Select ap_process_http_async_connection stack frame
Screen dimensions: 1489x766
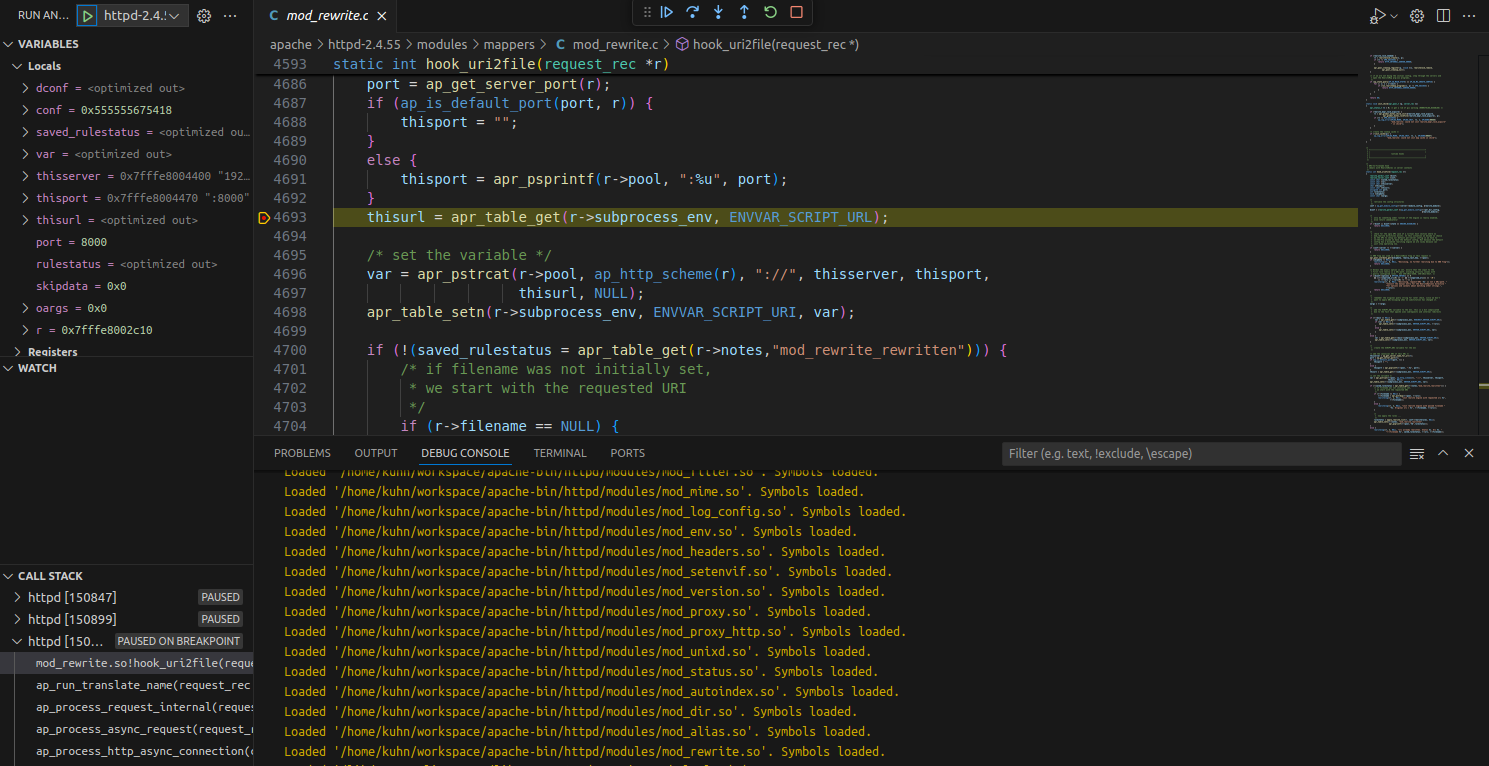pos(127,751)
